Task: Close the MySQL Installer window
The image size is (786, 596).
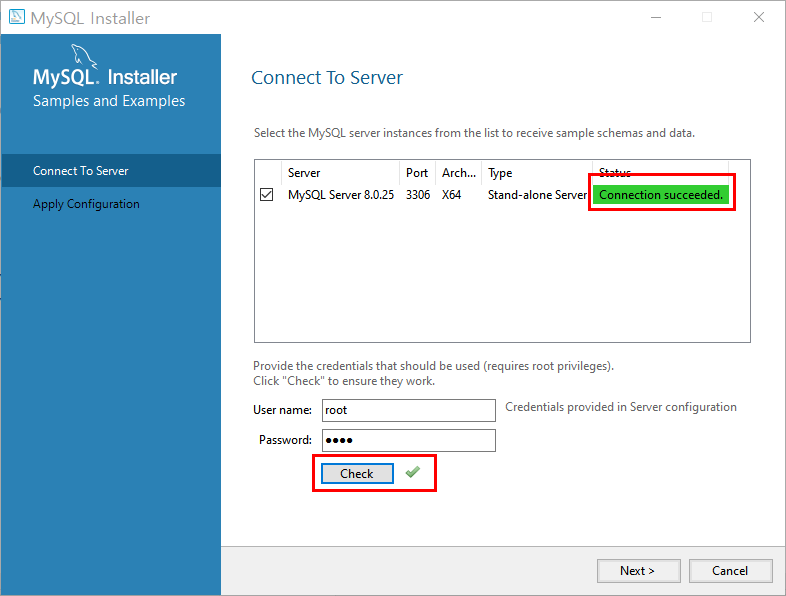Action: pos(759,18)
